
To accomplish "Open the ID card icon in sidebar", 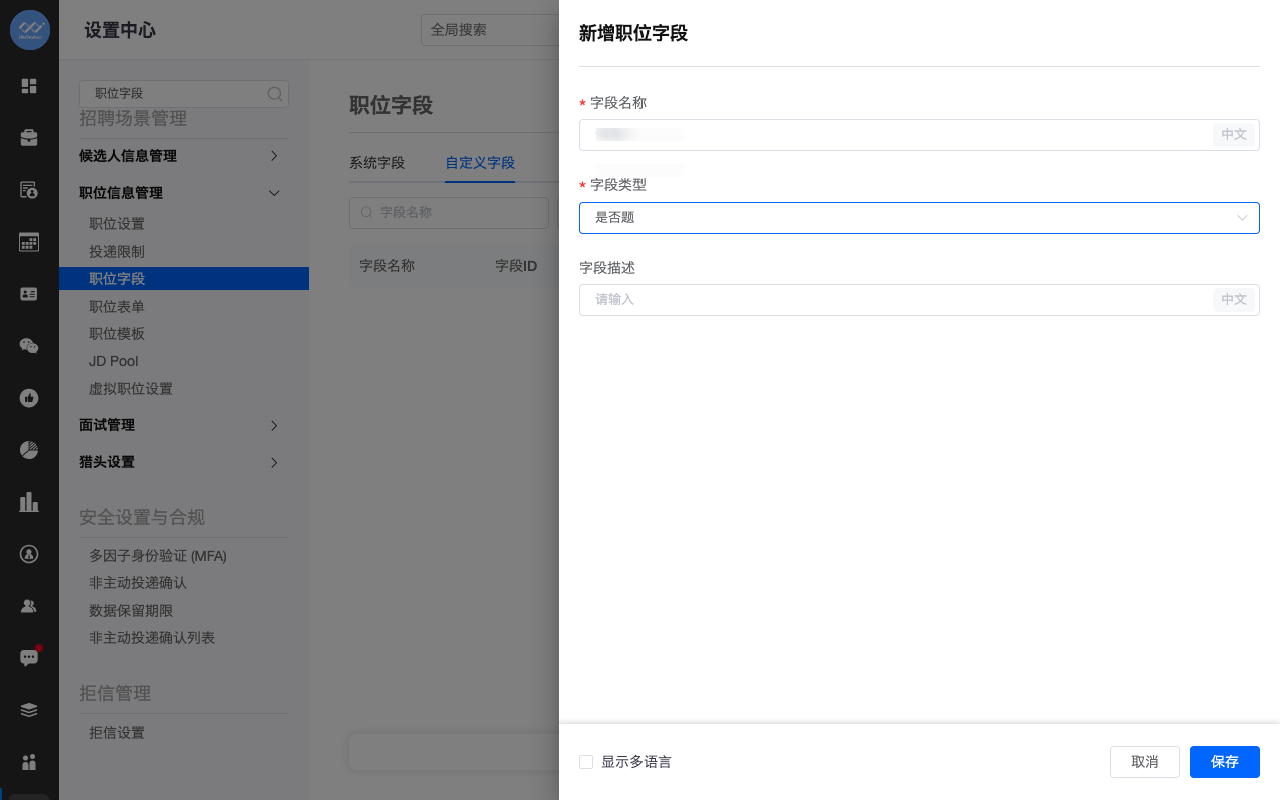I will [29, 294].
